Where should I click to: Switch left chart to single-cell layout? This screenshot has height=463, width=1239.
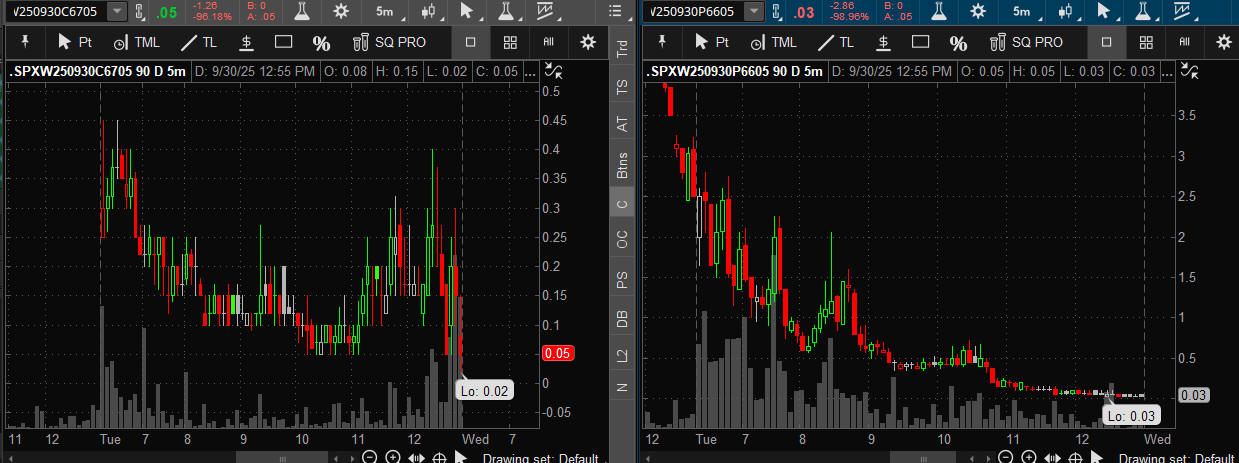coord(470,42)
